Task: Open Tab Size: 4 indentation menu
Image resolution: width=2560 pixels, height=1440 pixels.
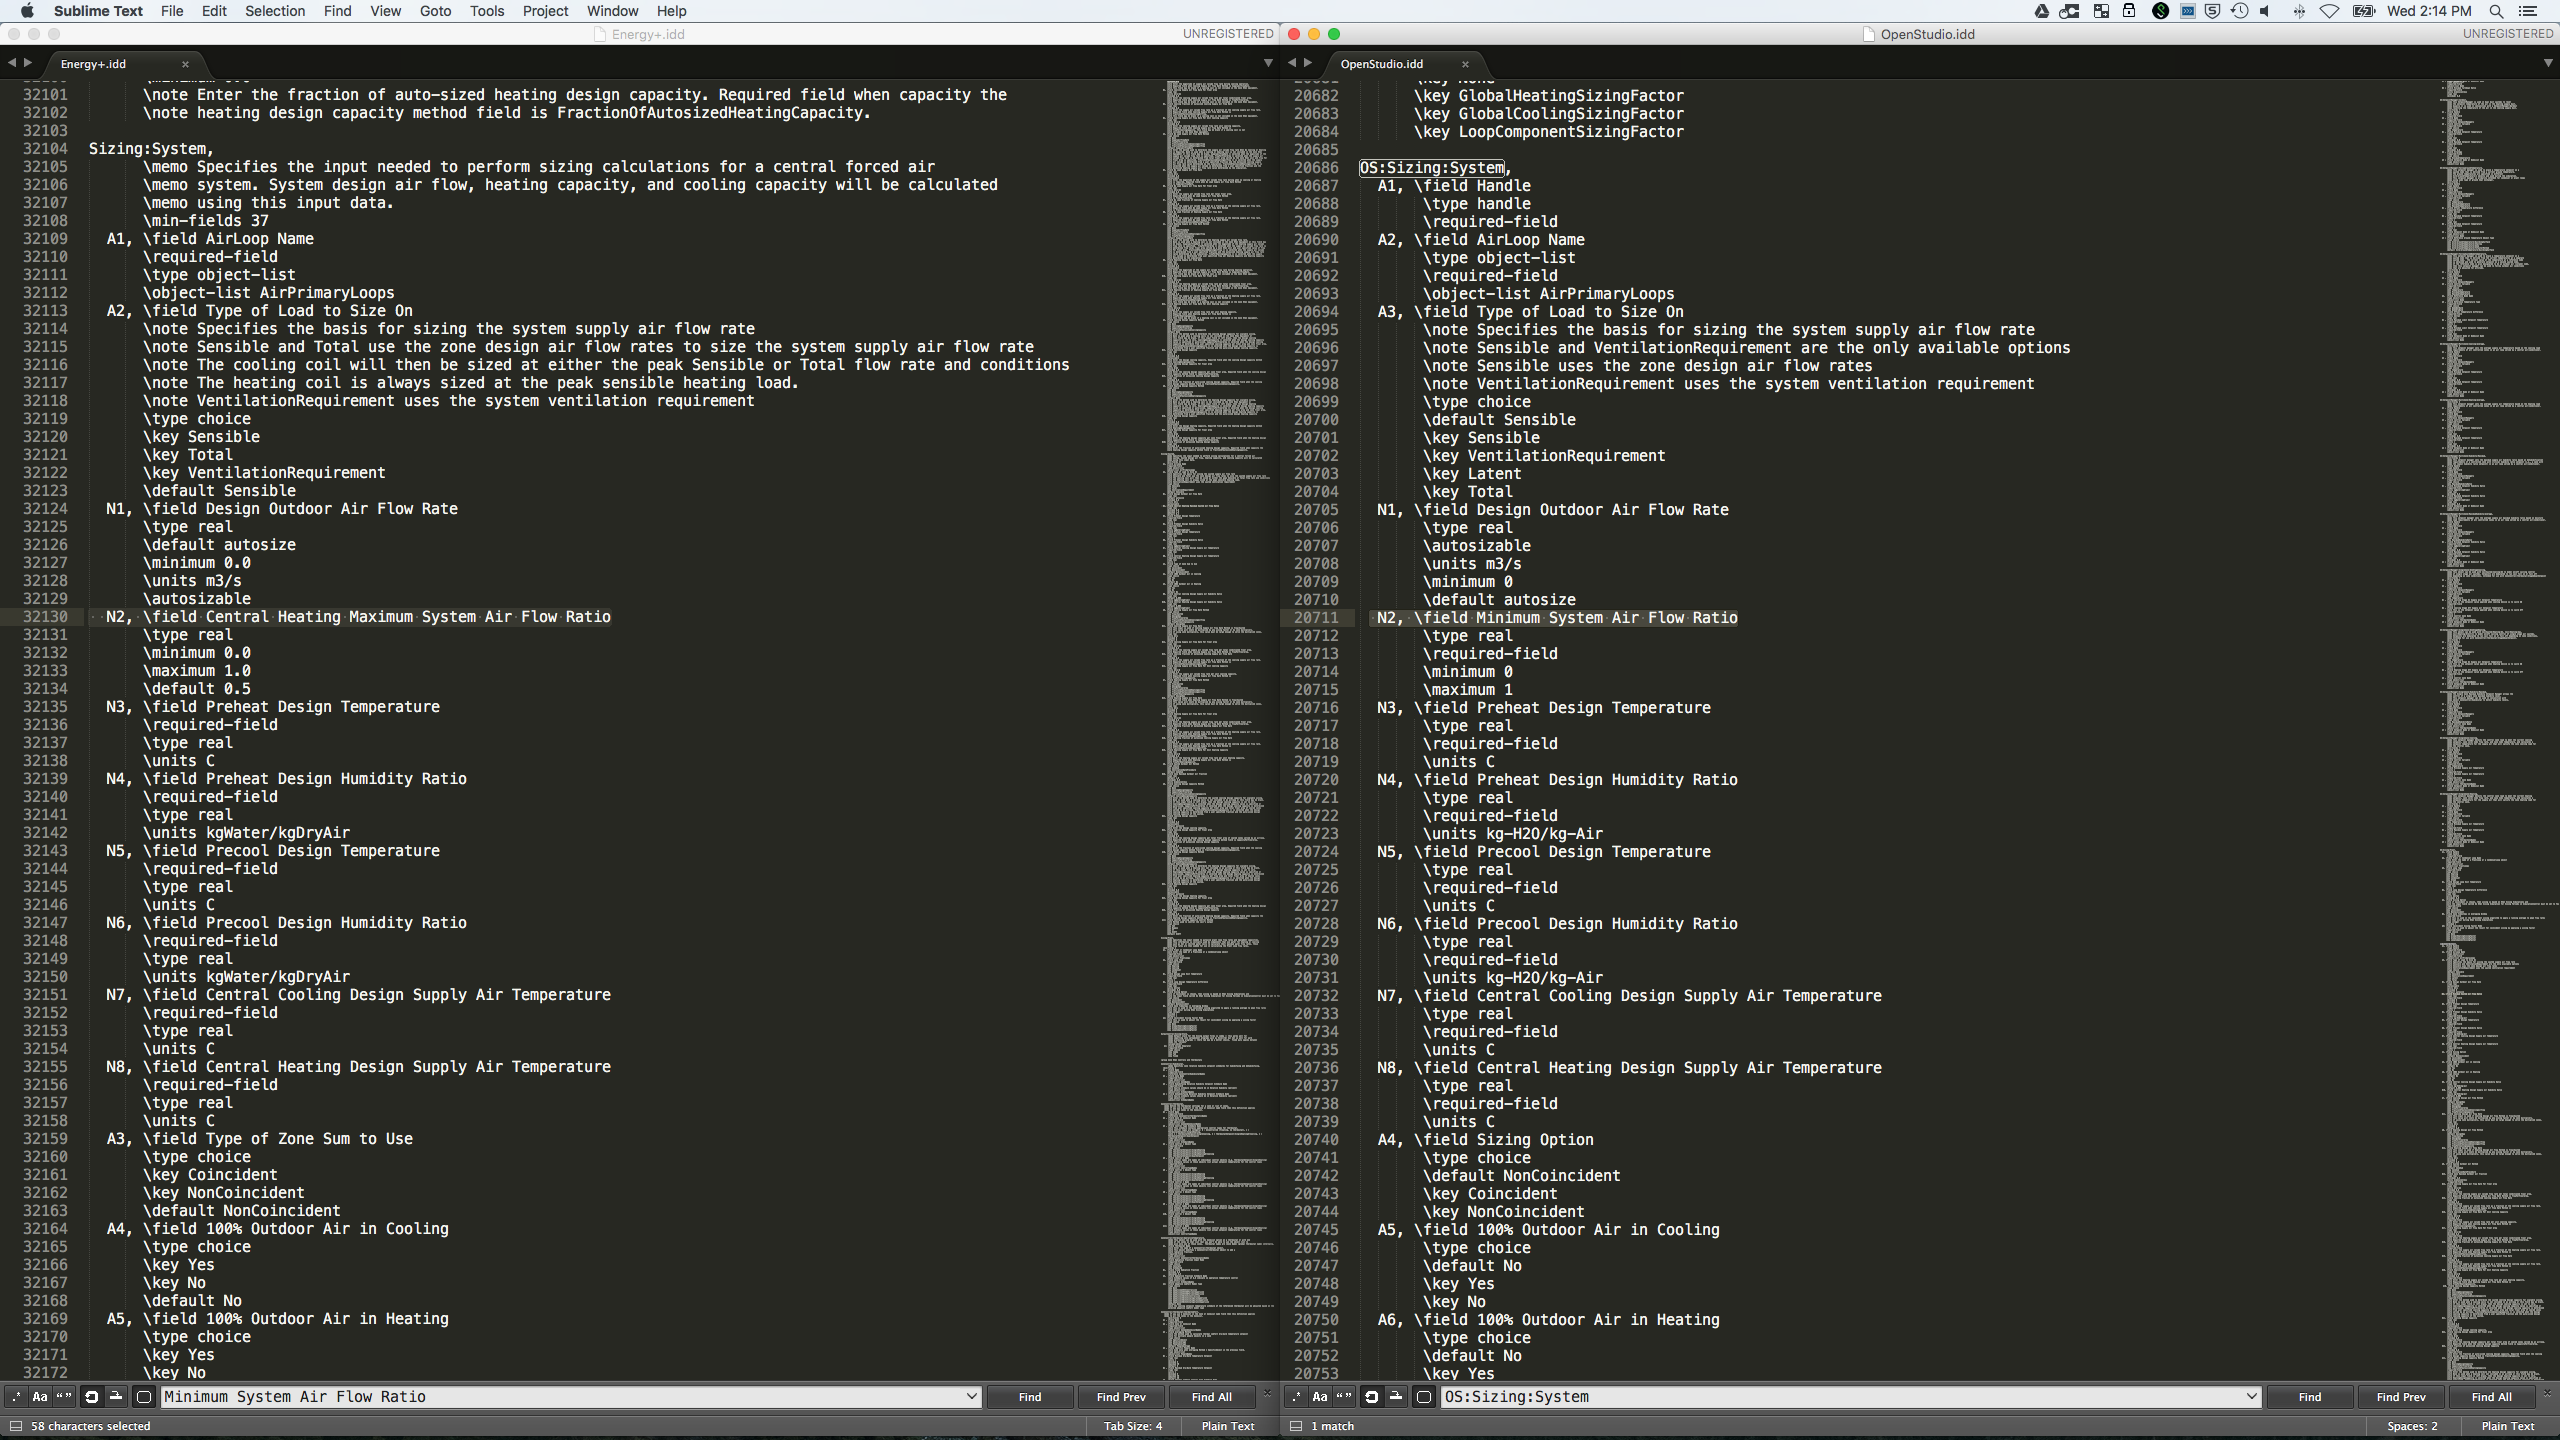Action: coord(1132,1426)
